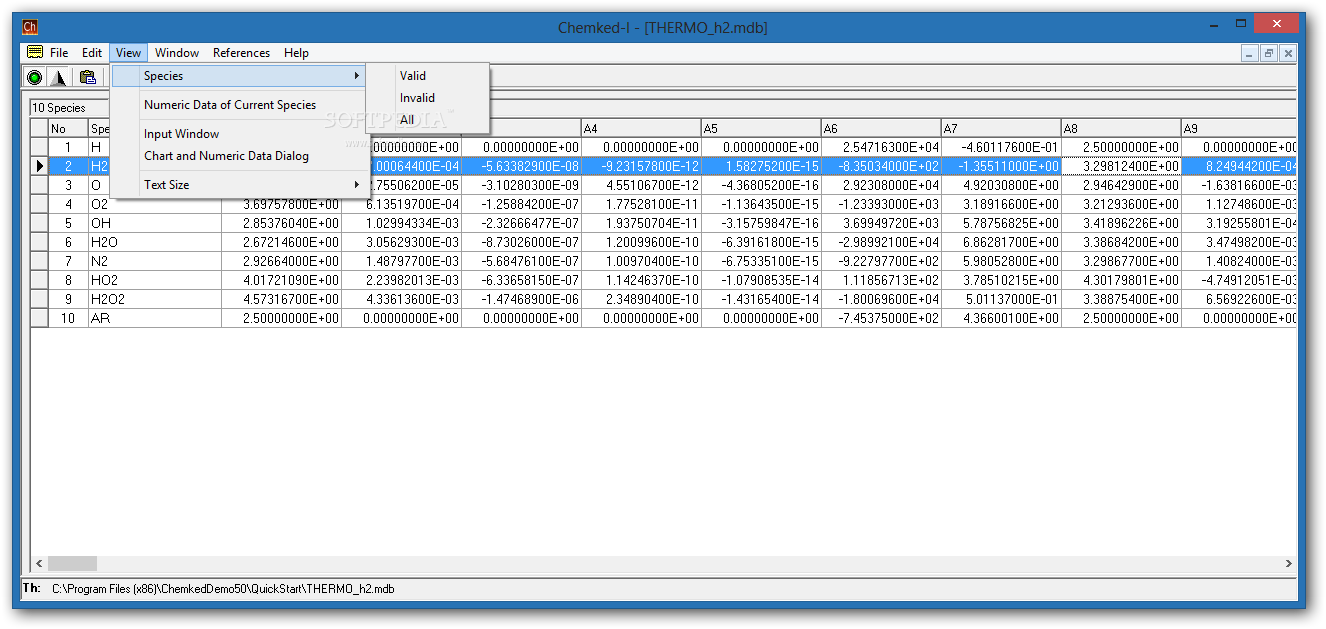Viewport: 1326px width, 629px height.
Task: Open Input Window from View menu
Action: coord(239,134)
